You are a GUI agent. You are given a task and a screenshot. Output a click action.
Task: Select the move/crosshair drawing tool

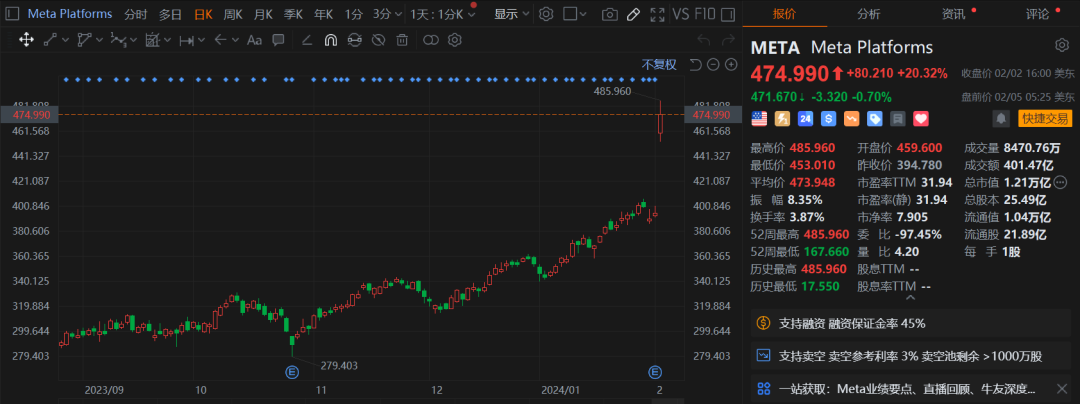click(26, 40)
